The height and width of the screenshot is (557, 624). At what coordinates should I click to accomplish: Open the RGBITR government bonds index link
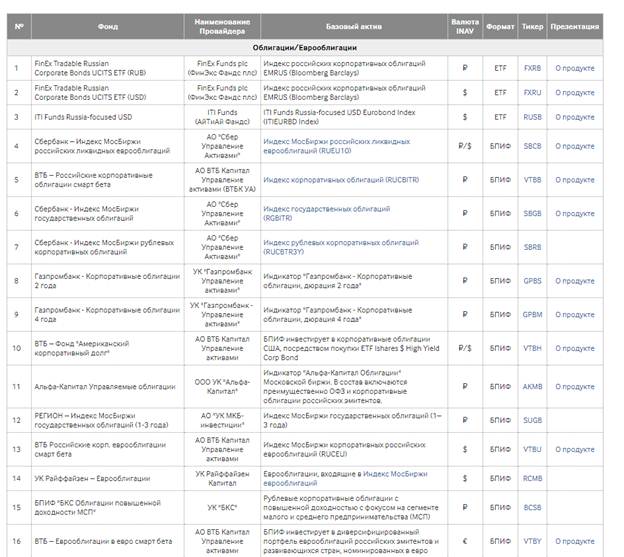click(327, 213)
